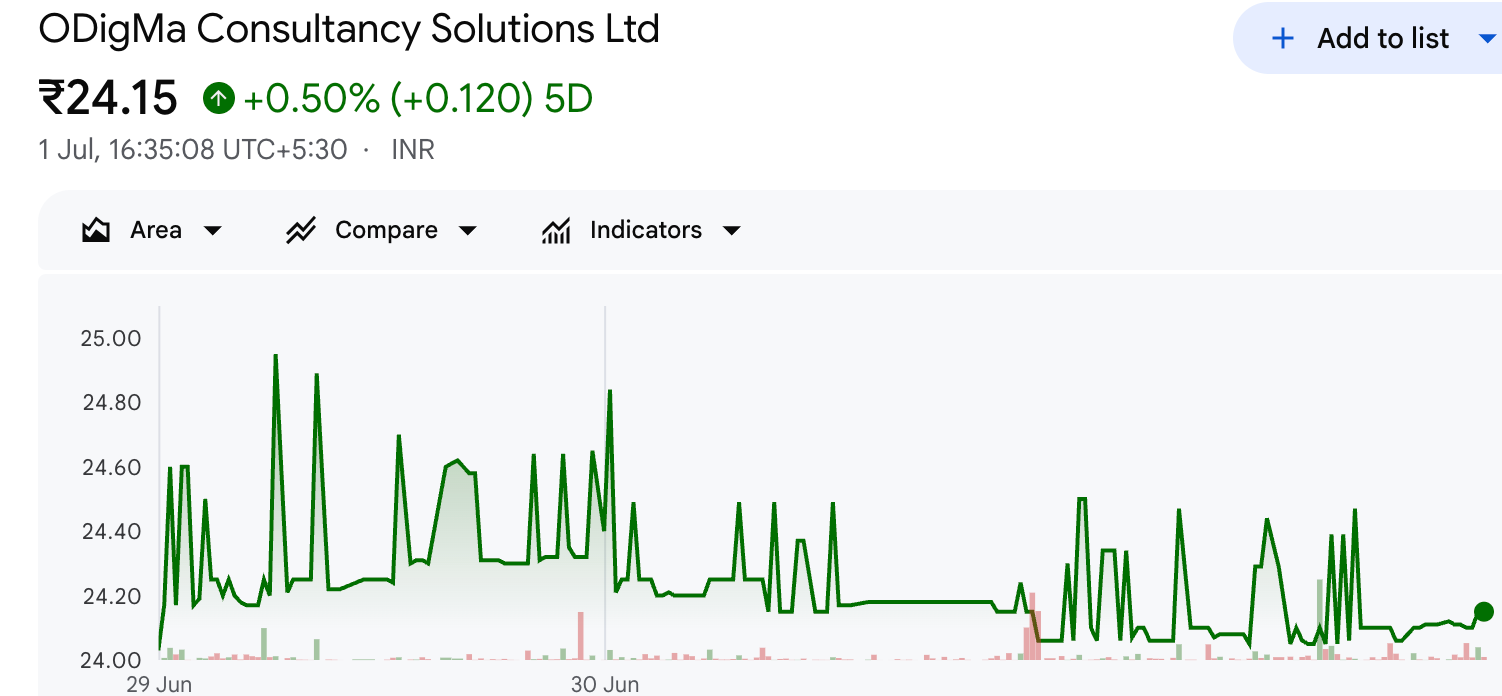Click the 24.40 price axis label
Screen dimensions: 1502x696
pos(111,531)
